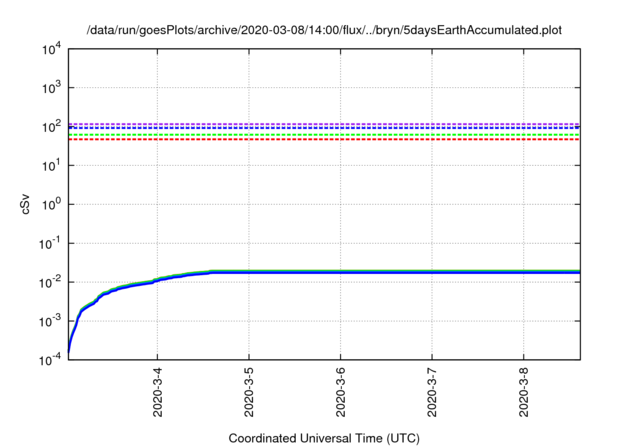This screenshot has width=640, height=448.
Task: Click the Coordinated Universal Time (UTC) label
Action: click(324, 438)
